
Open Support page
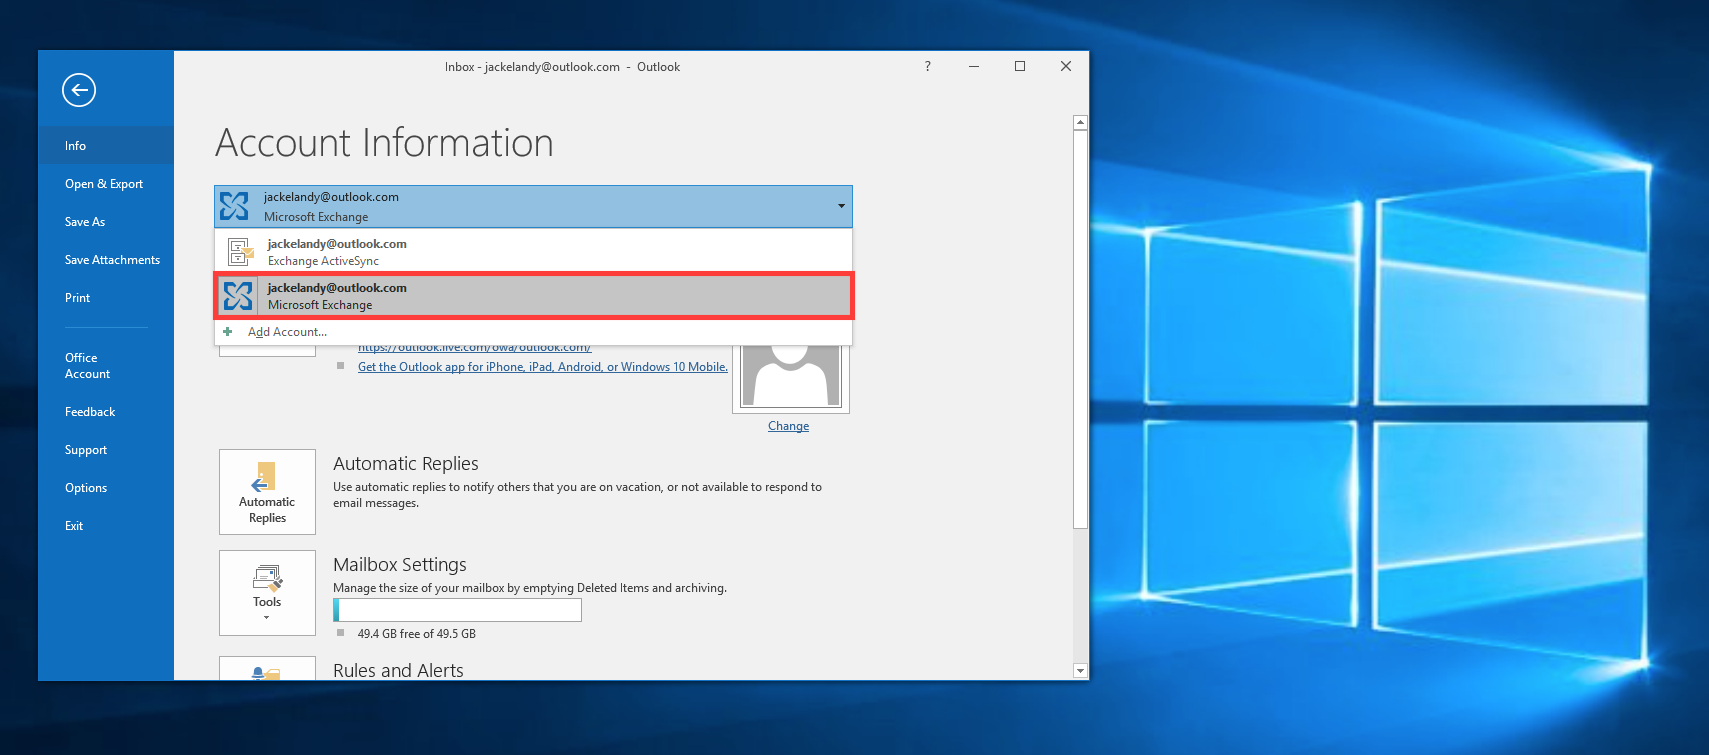[x=105, y=450]
